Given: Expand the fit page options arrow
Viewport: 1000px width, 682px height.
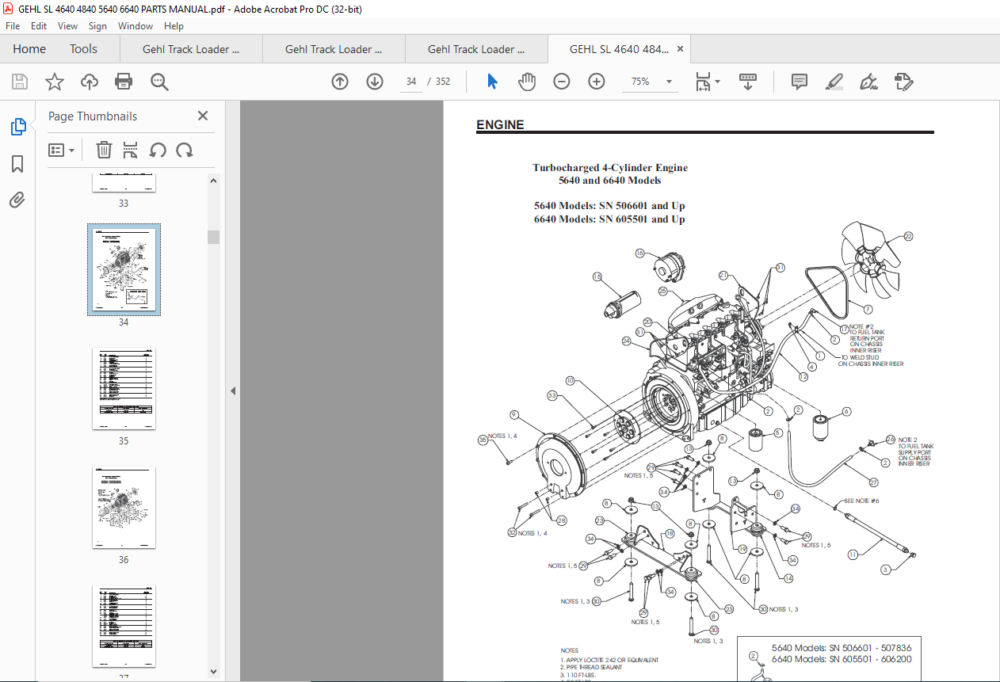Looking at the screenshot, I should coord(717,82).
